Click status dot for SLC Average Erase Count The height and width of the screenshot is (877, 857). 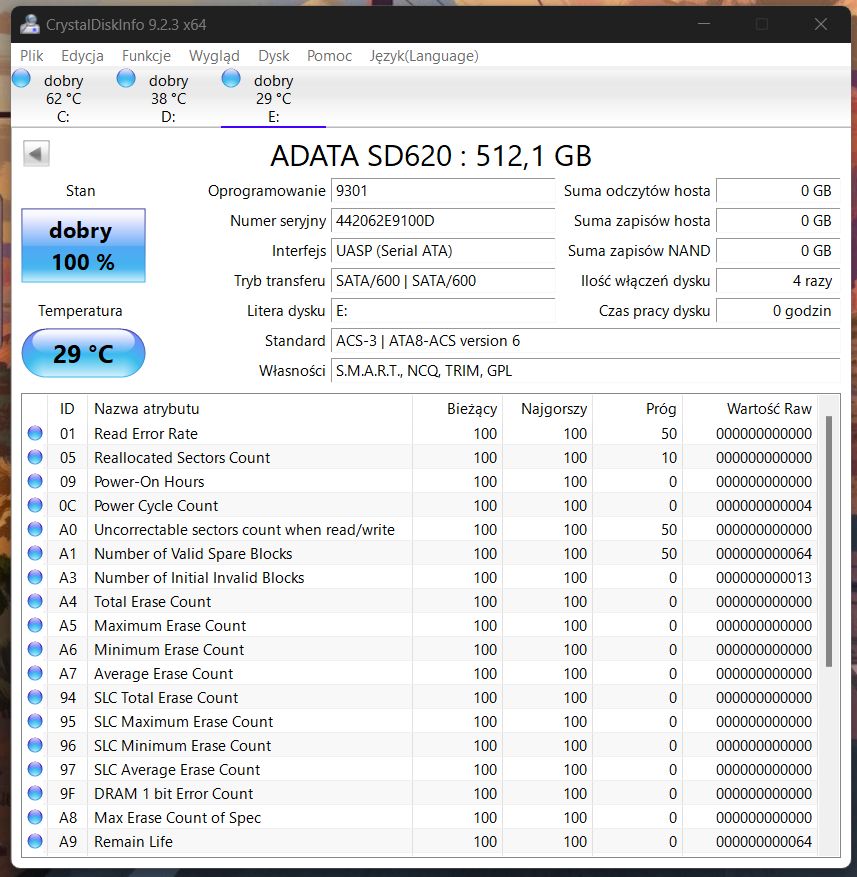click(x=35, y=770)
